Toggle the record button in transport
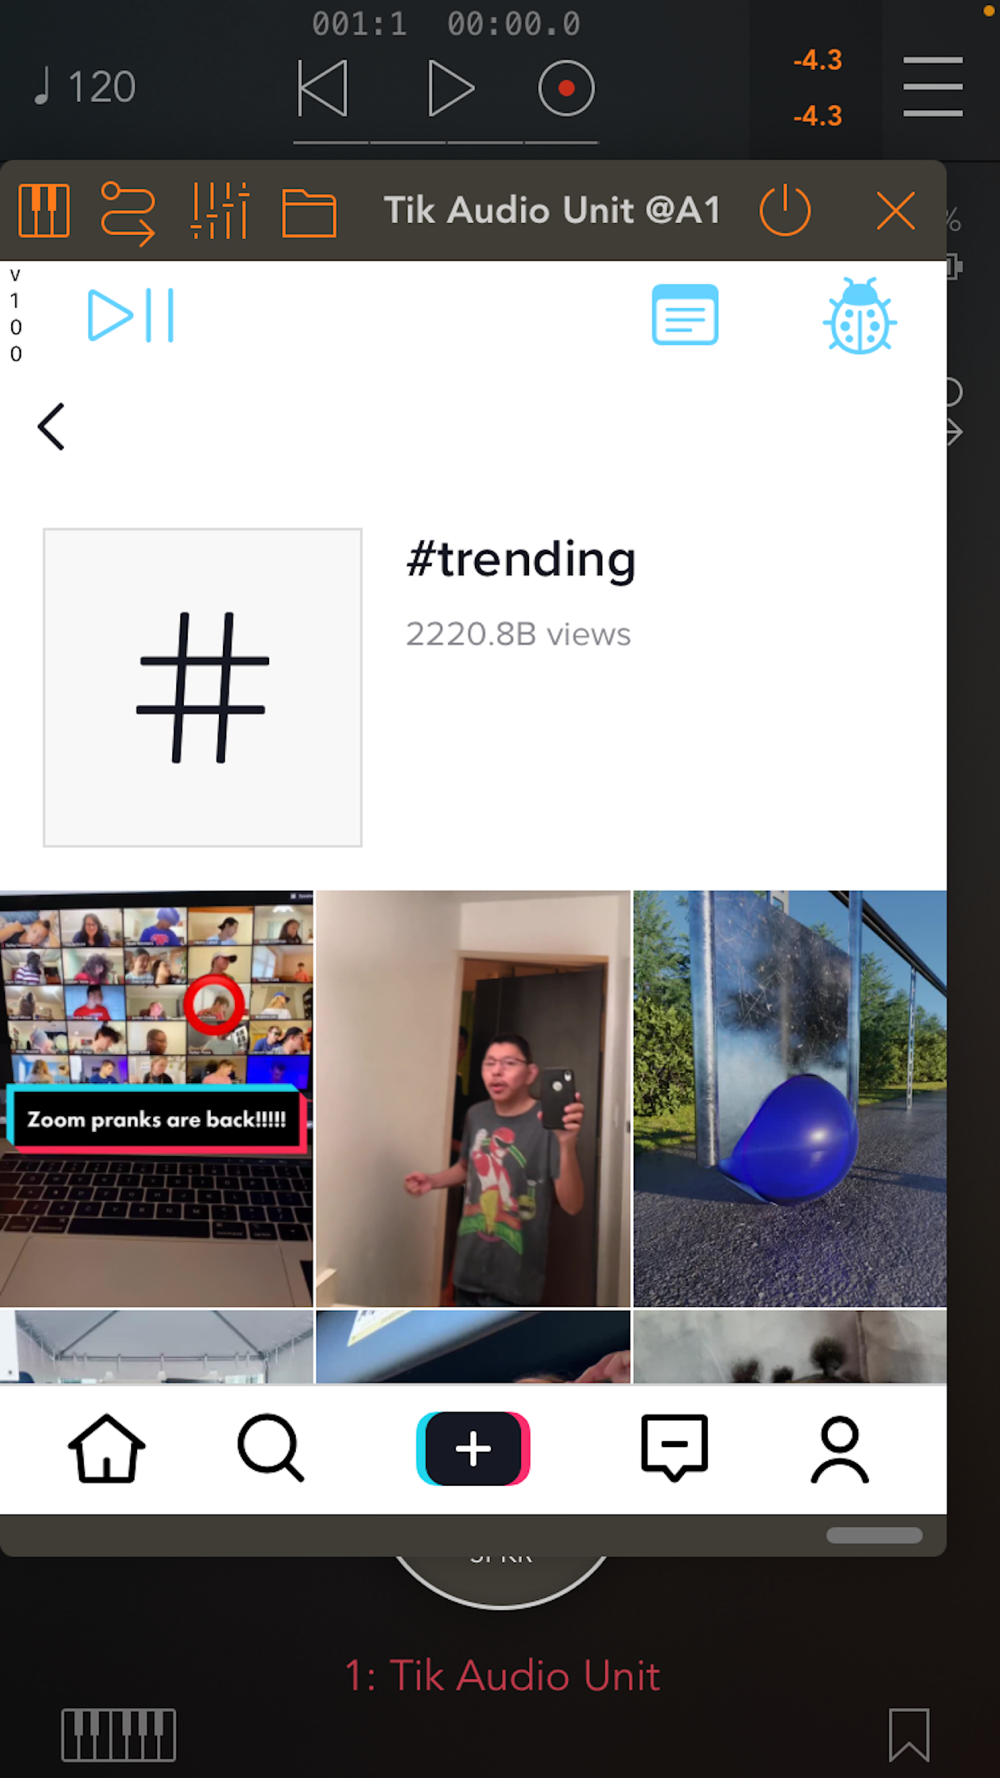Screen dimensions: 1000x1778 pyautogui.click(x=566, y=88)
